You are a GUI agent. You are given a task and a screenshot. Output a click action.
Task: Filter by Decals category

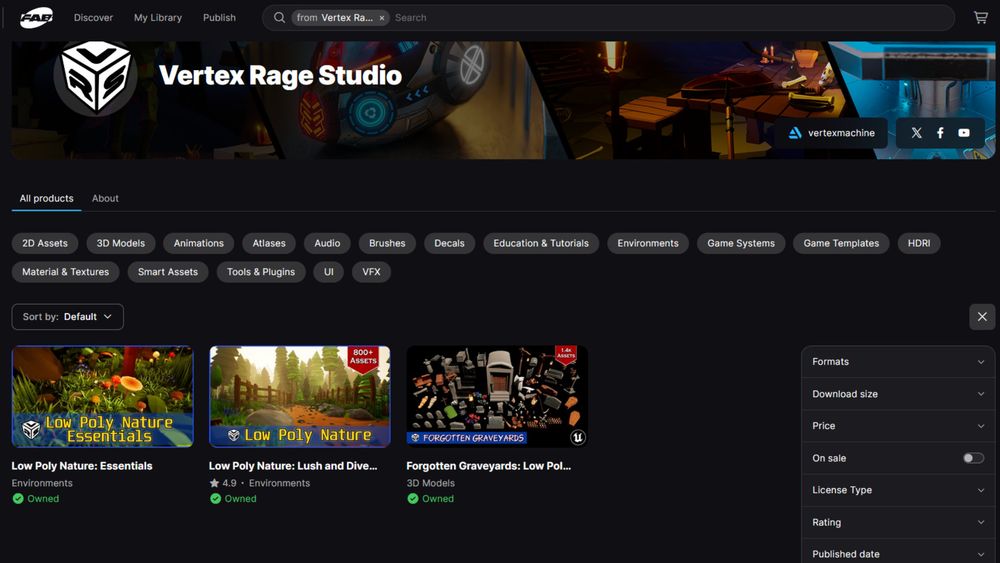449,243
